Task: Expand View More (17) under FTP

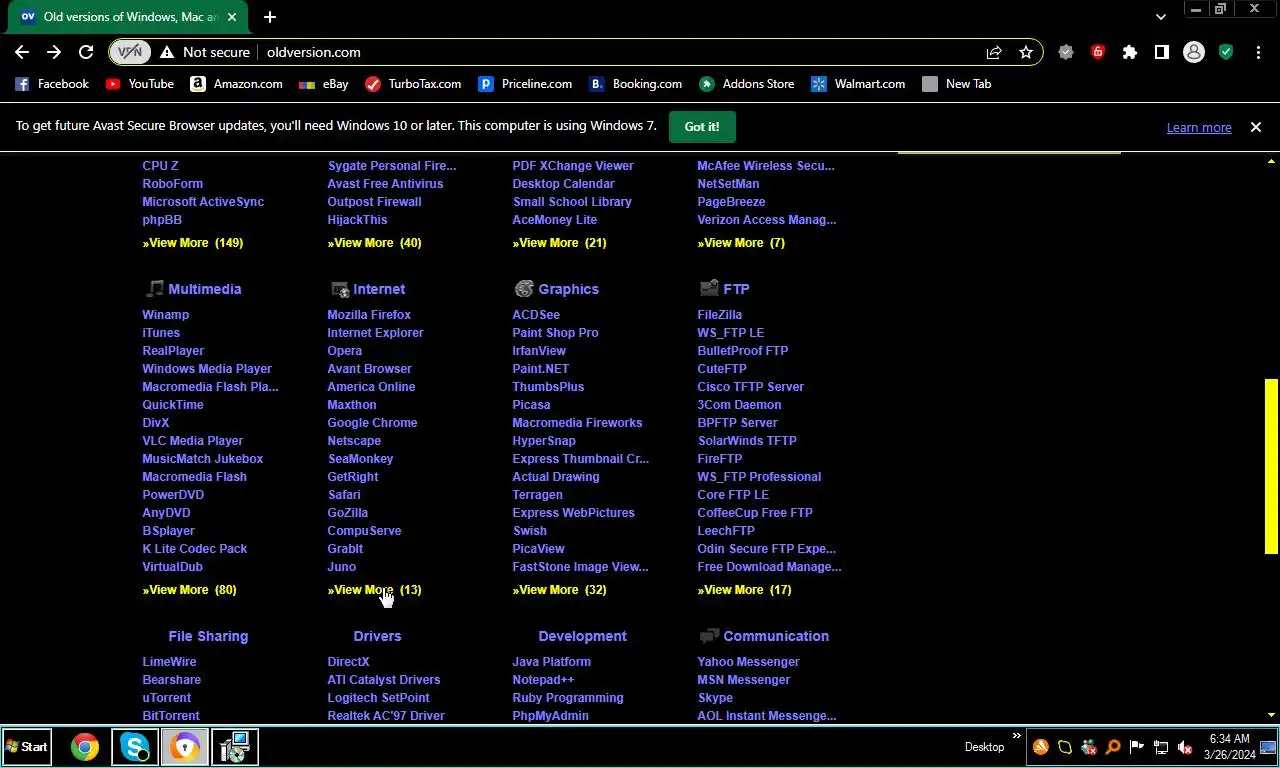Action: (744, 590)
